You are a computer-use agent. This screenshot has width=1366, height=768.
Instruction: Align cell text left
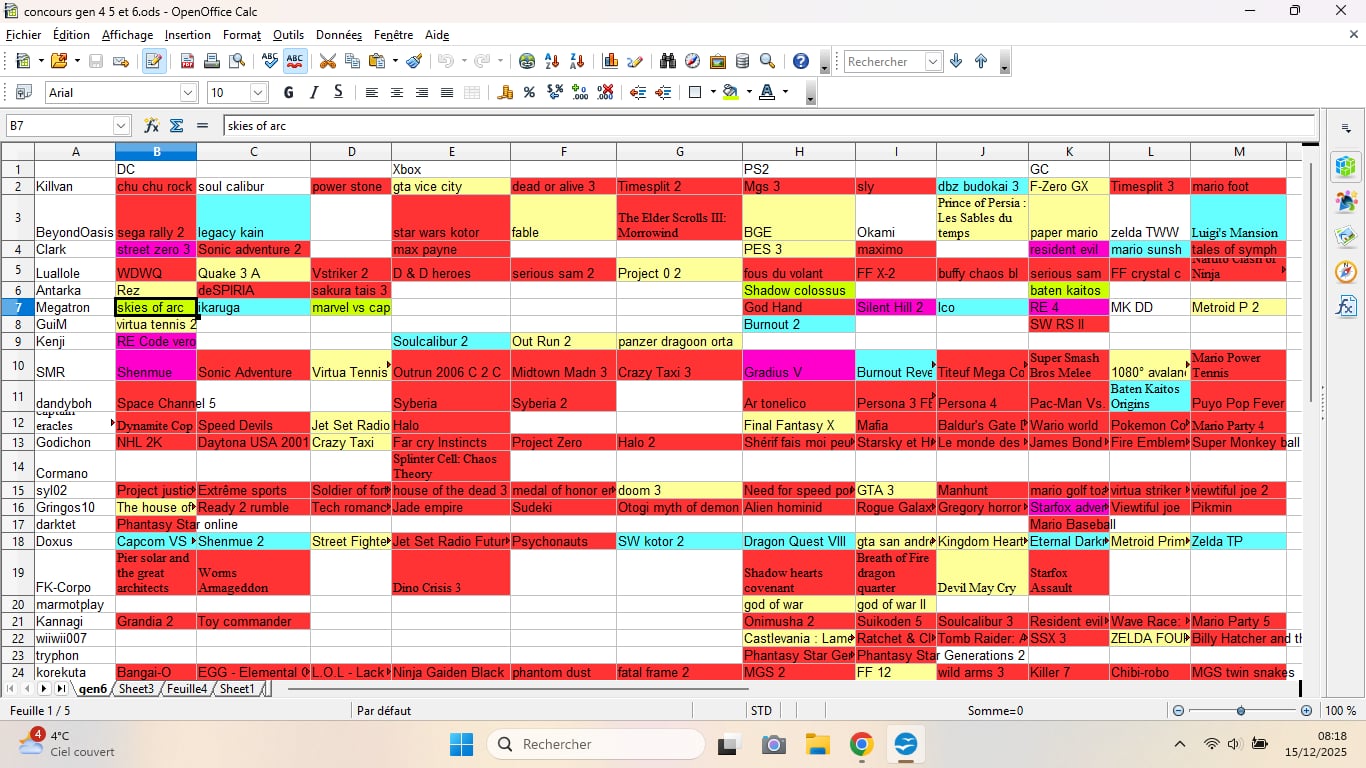372,92
